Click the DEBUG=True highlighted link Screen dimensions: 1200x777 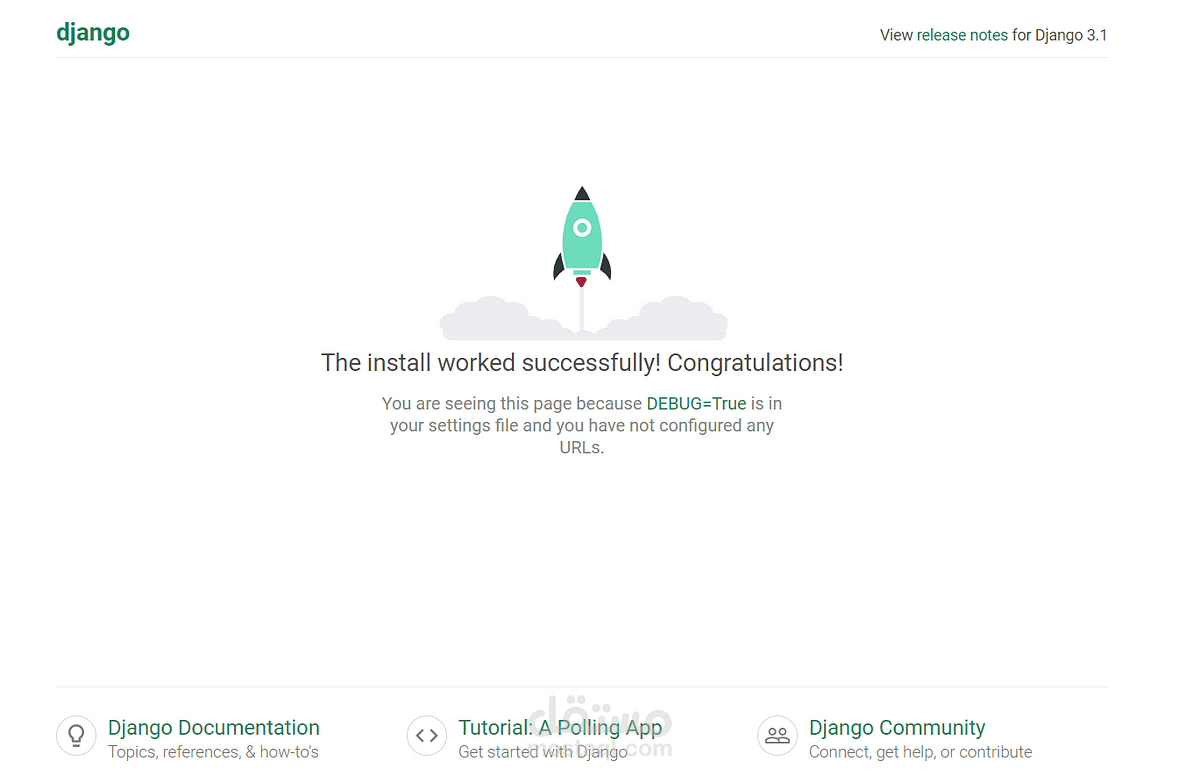point(696,403)
